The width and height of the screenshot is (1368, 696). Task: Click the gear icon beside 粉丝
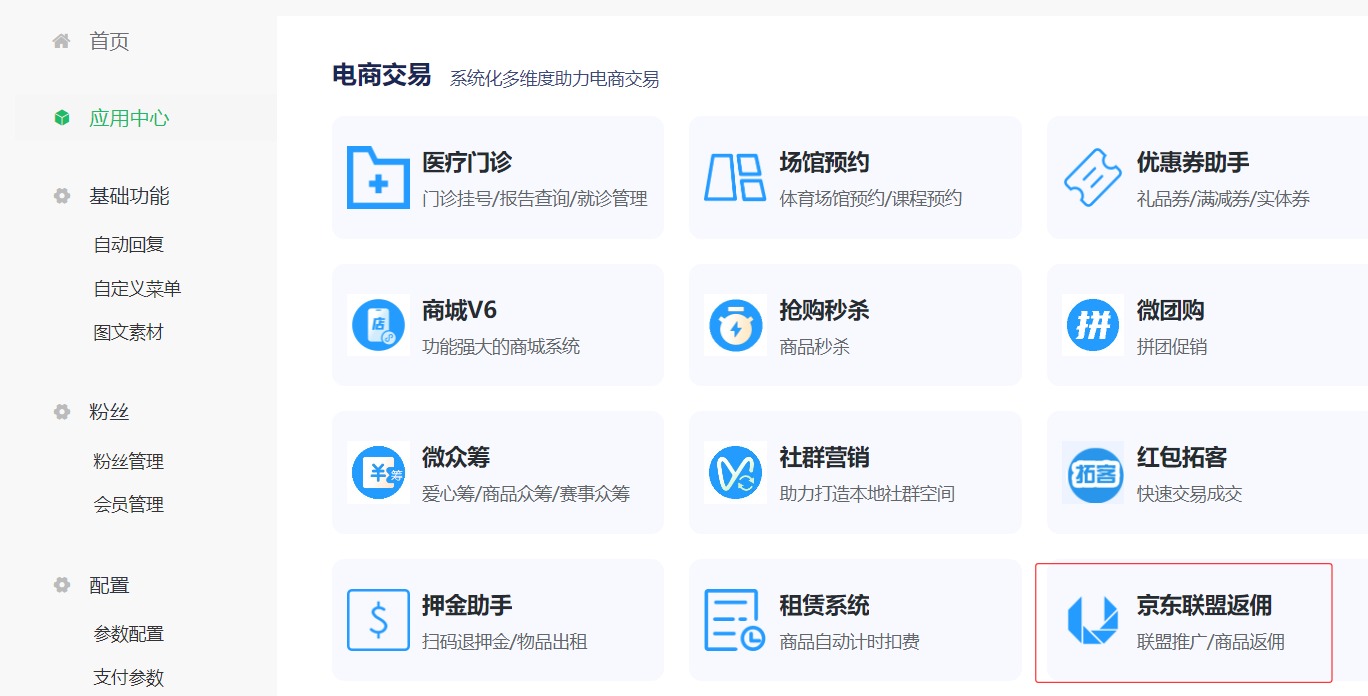point(62,412)
